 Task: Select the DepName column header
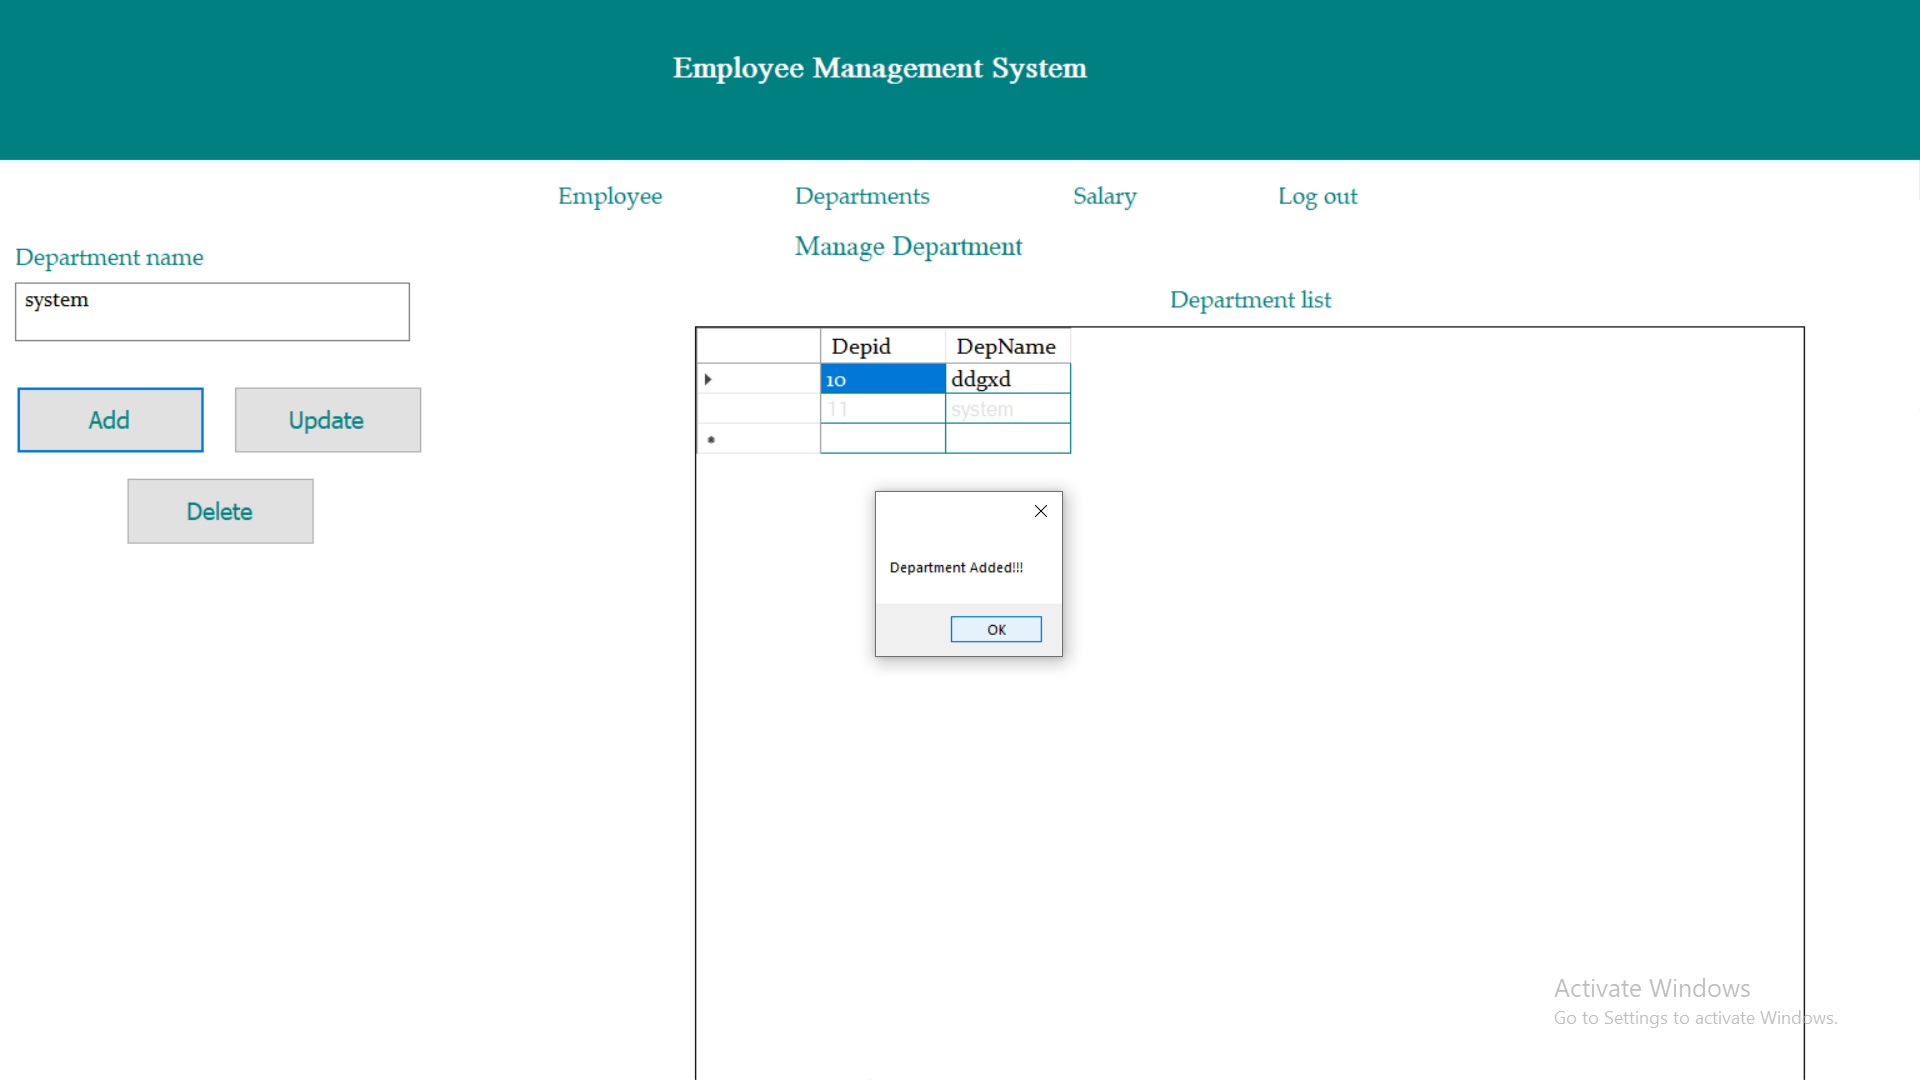[x=1006, y=345]
